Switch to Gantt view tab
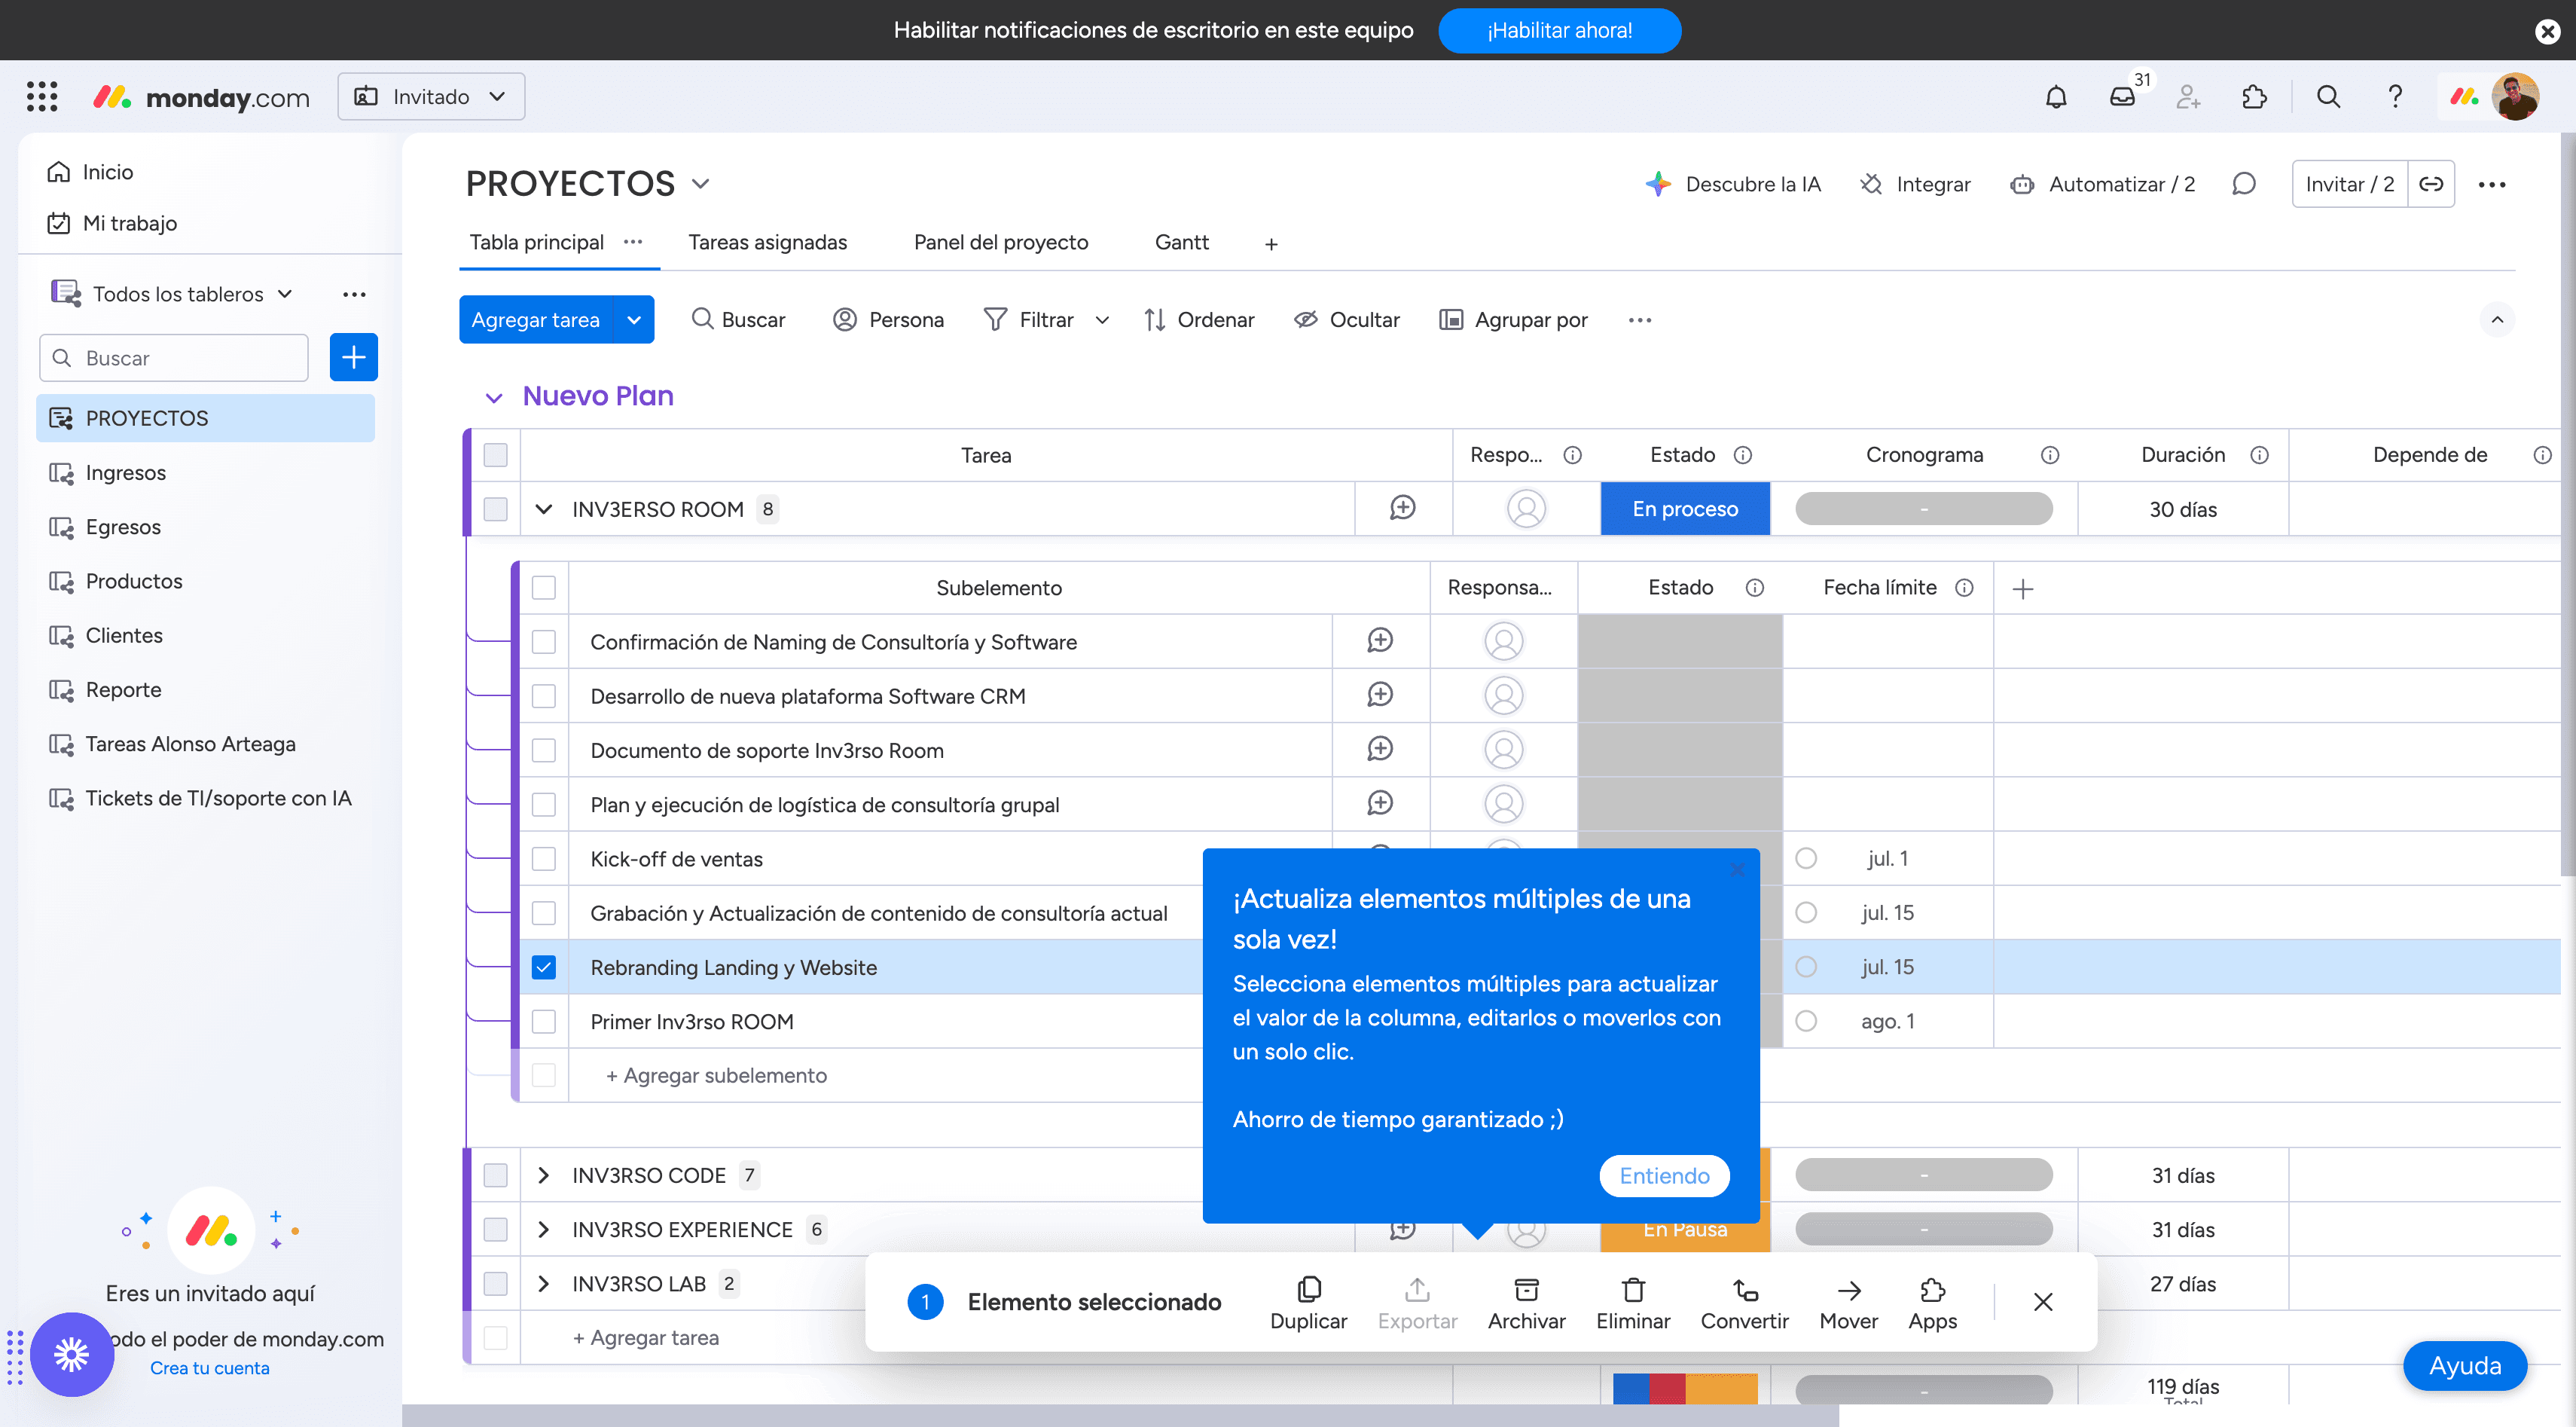 [1182, 242]
